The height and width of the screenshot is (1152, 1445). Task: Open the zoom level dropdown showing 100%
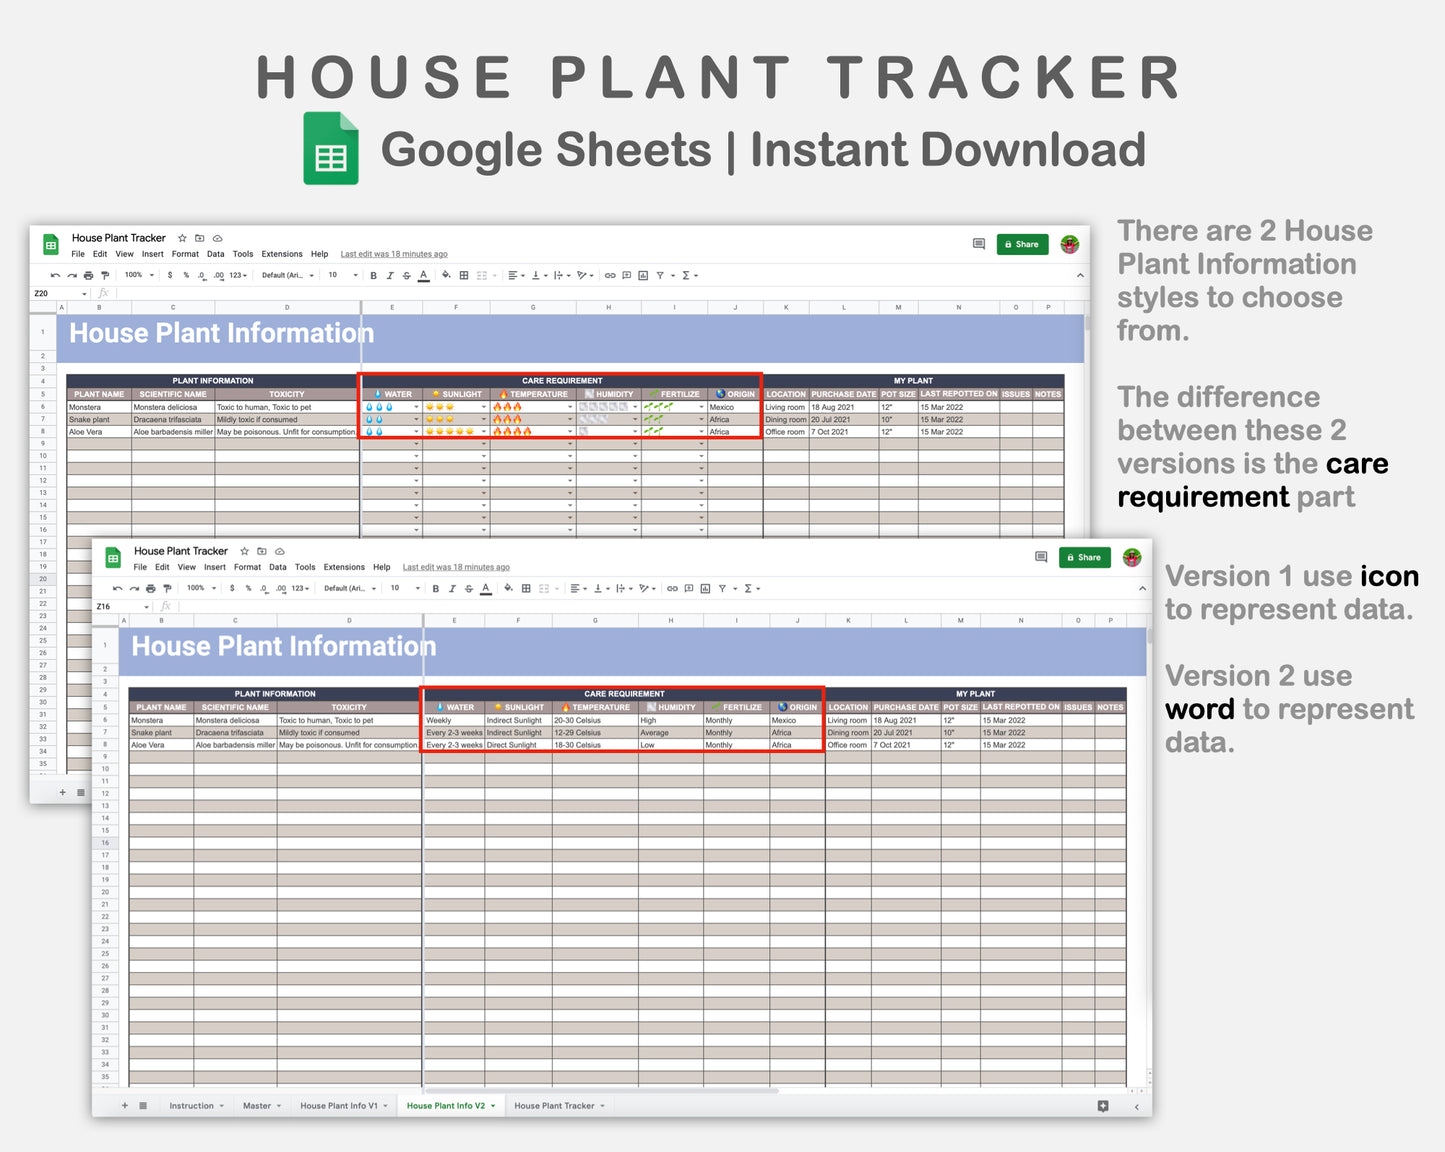coord(200,588)
